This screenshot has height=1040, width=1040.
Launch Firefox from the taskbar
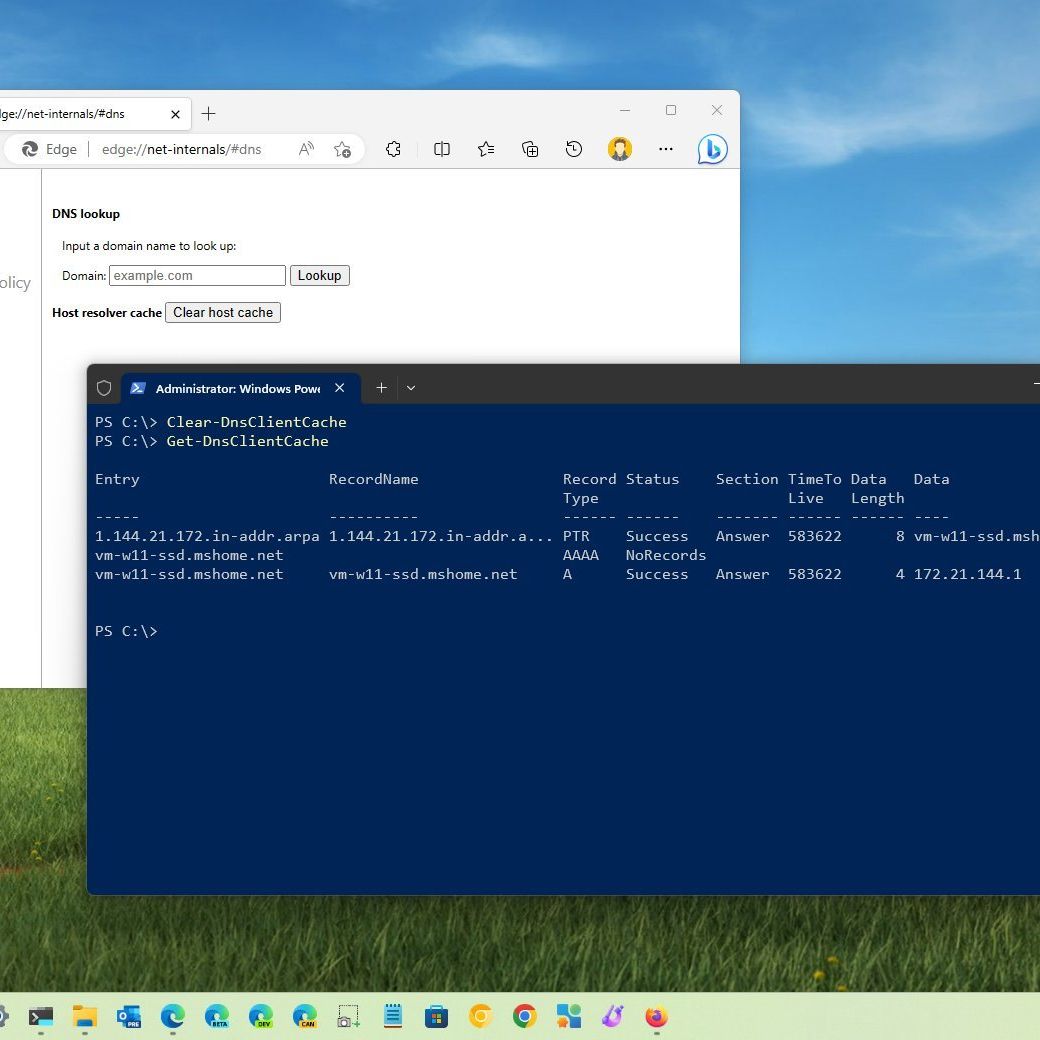656,1017
